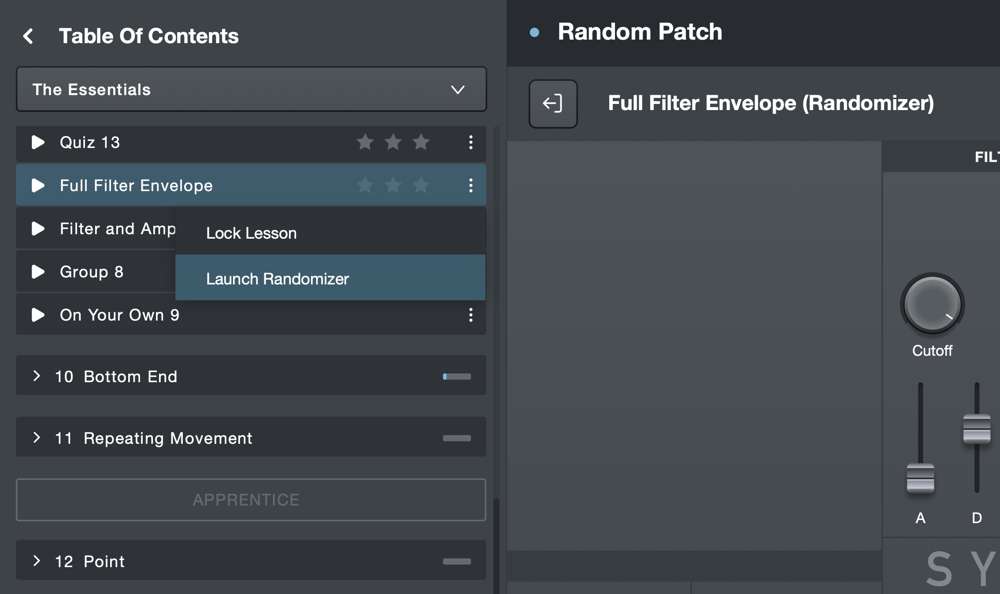
Task: Play the Full Filter Envelope lesson
Action: point(38,186)
